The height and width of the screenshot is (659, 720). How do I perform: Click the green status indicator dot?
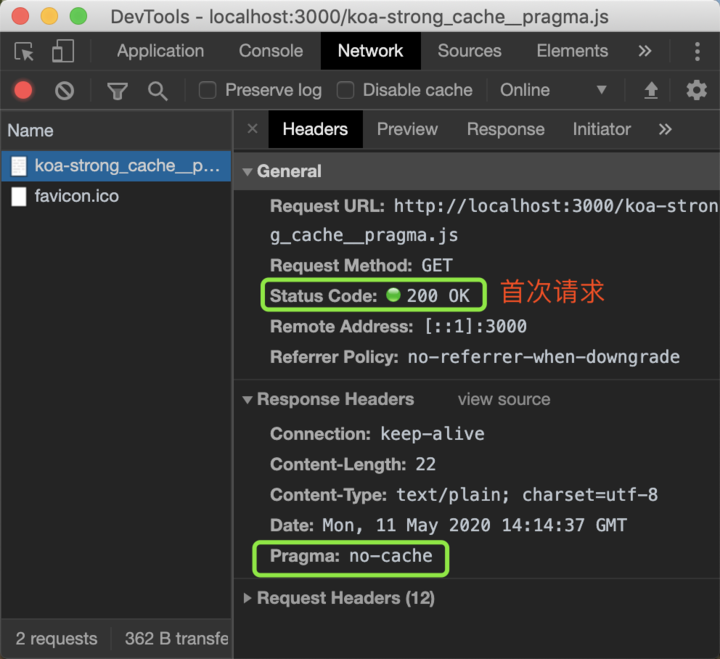point(393,294)
